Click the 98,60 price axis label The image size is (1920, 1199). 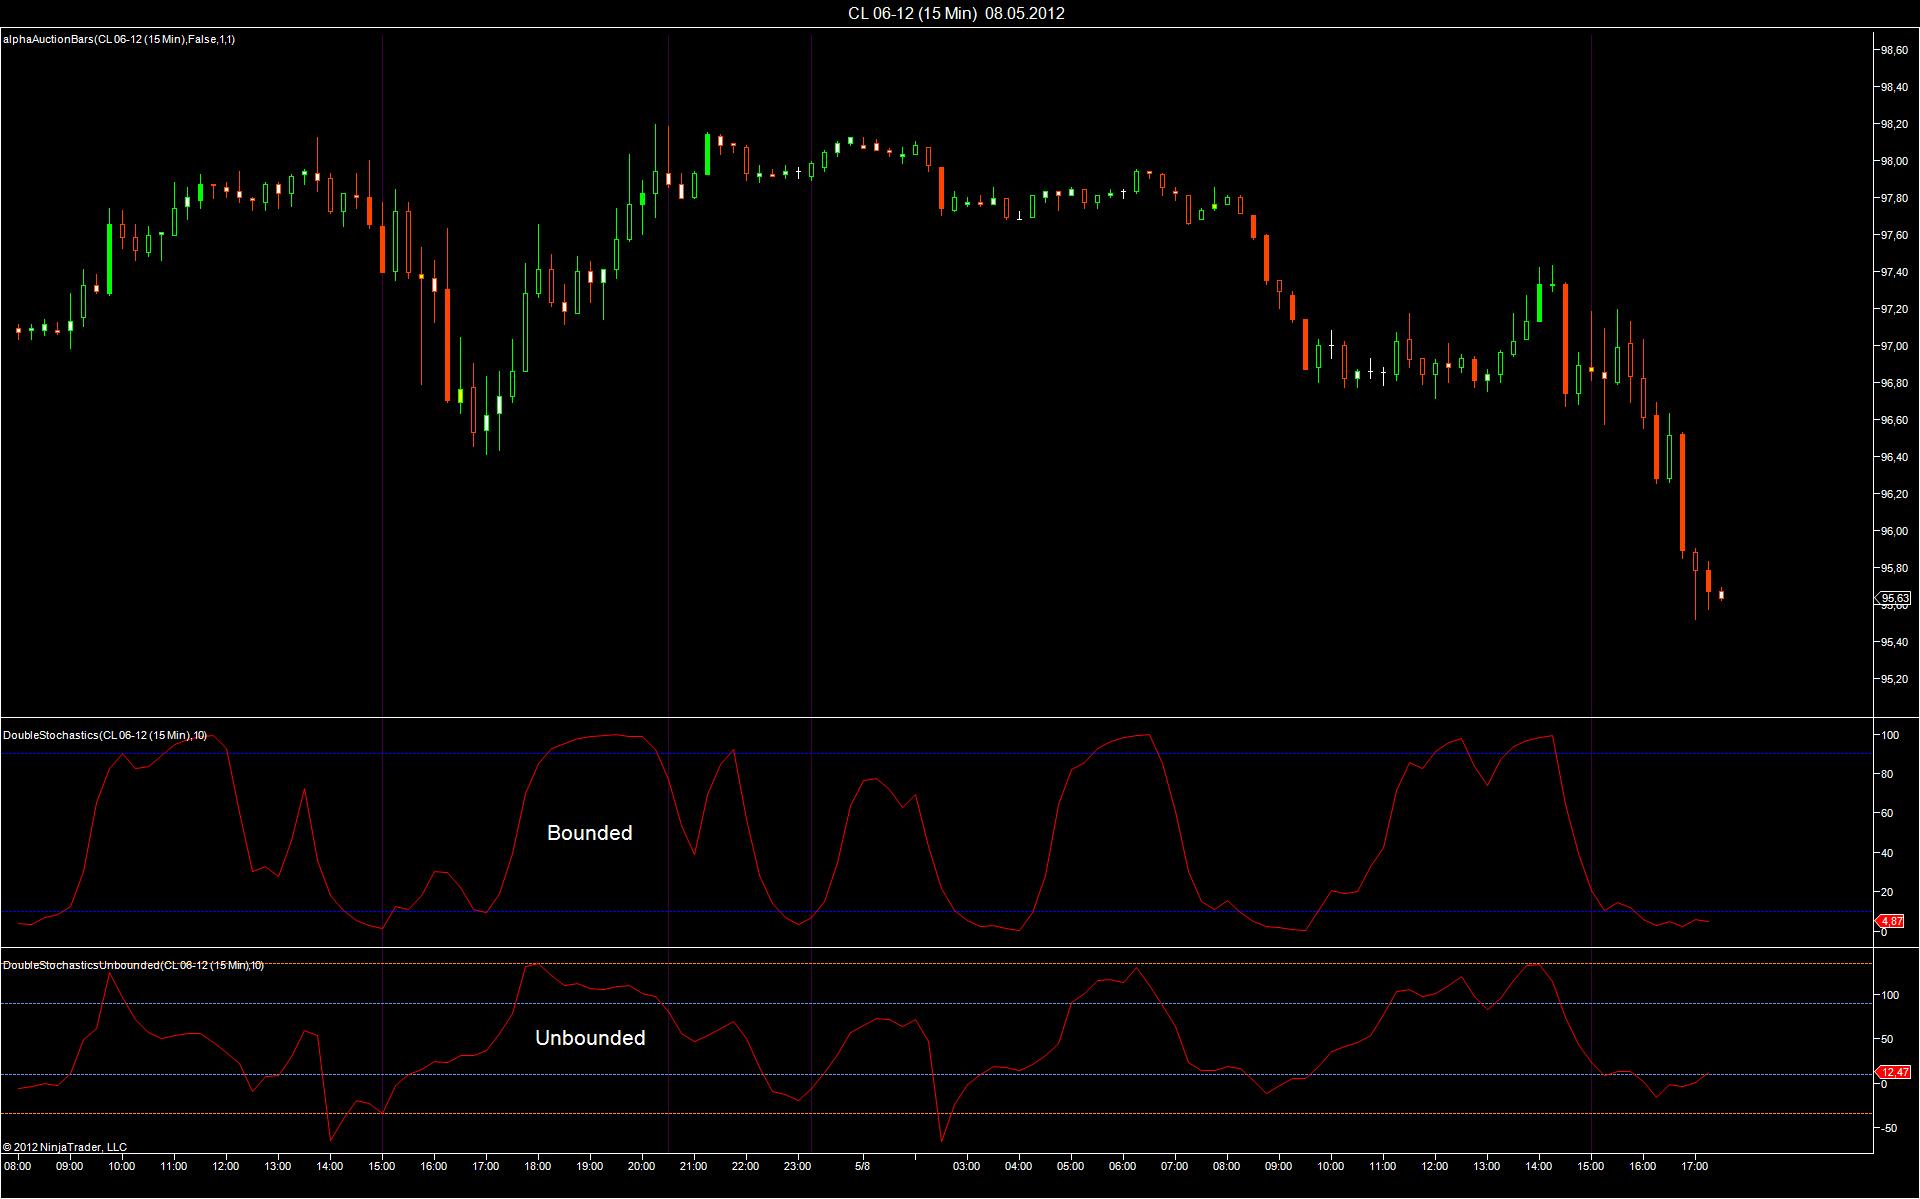point(1895,49)
